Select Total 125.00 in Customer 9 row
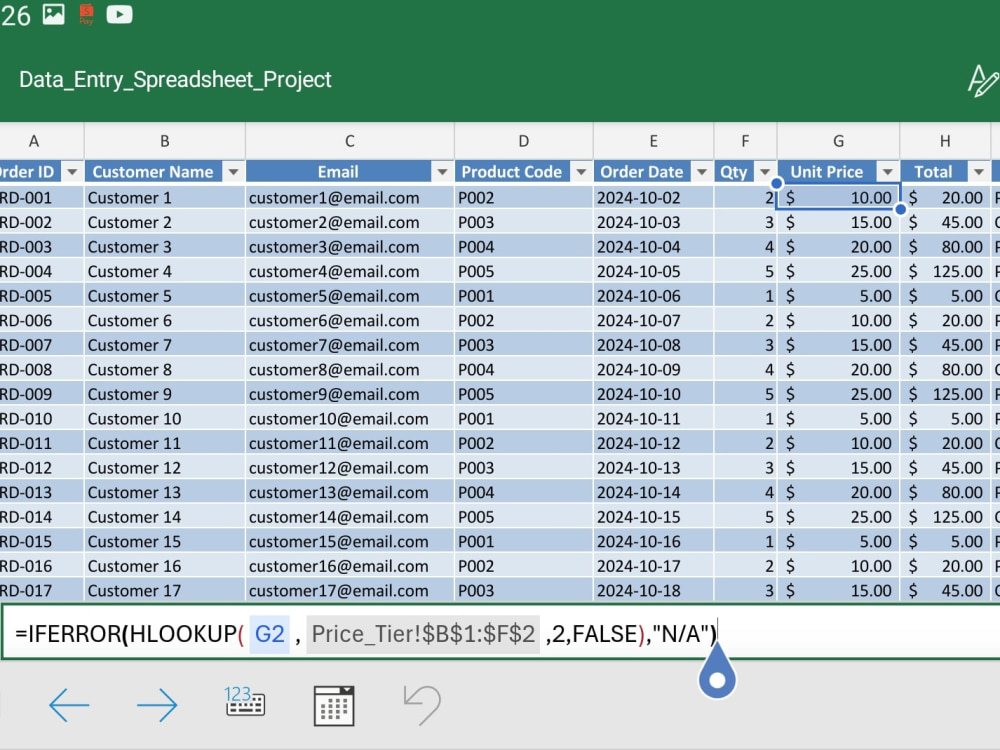Screen dimensions: 1000x750 pyautogui.click(x=945, y=394)
